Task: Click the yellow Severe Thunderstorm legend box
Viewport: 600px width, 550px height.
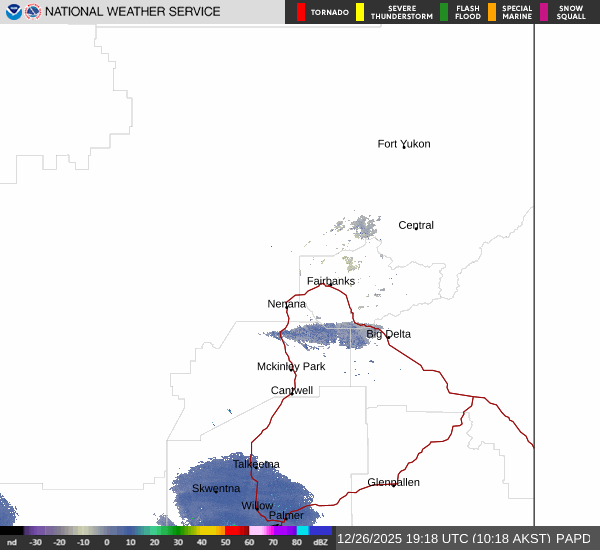Action: pos(360,12)
